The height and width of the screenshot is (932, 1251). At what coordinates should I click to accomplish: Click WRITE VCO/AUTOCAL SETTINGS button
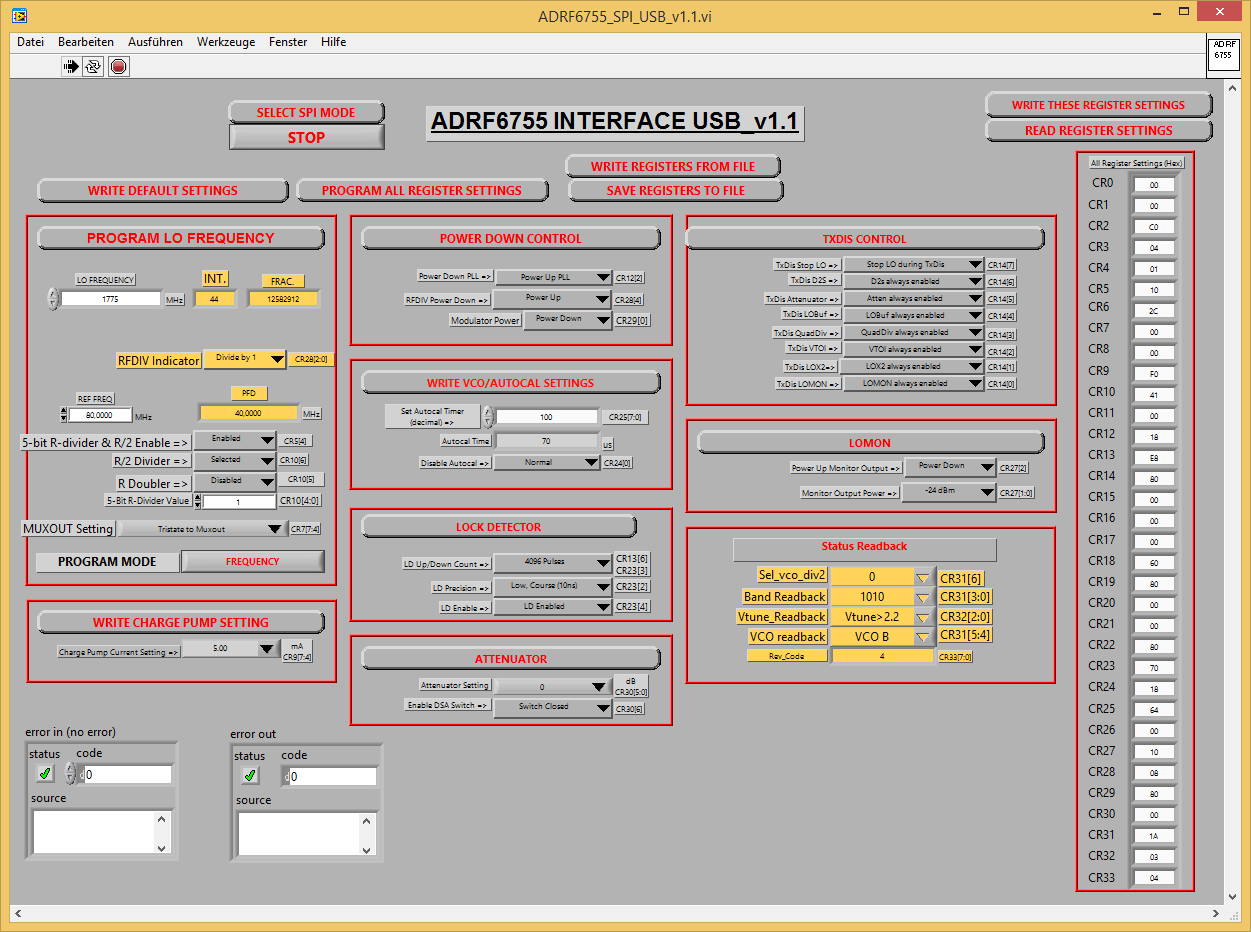point(510,382)
